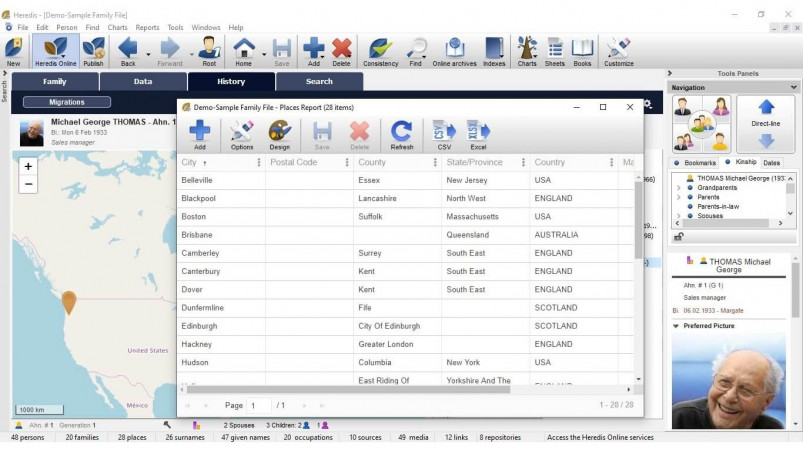Click Michael George Thomas portrait thumbnail

(x=32, y=133)
